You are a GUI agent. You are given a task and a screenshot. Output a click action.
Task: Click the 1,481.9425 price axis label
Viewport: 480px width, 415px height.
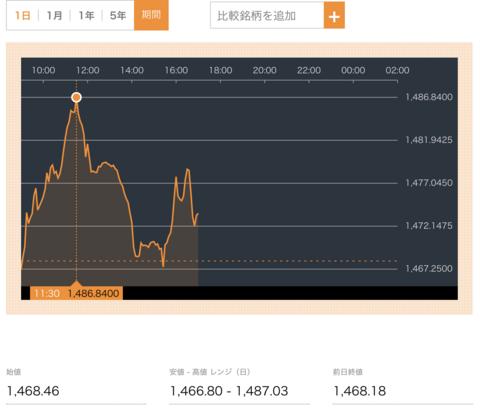tap(429, 140)
